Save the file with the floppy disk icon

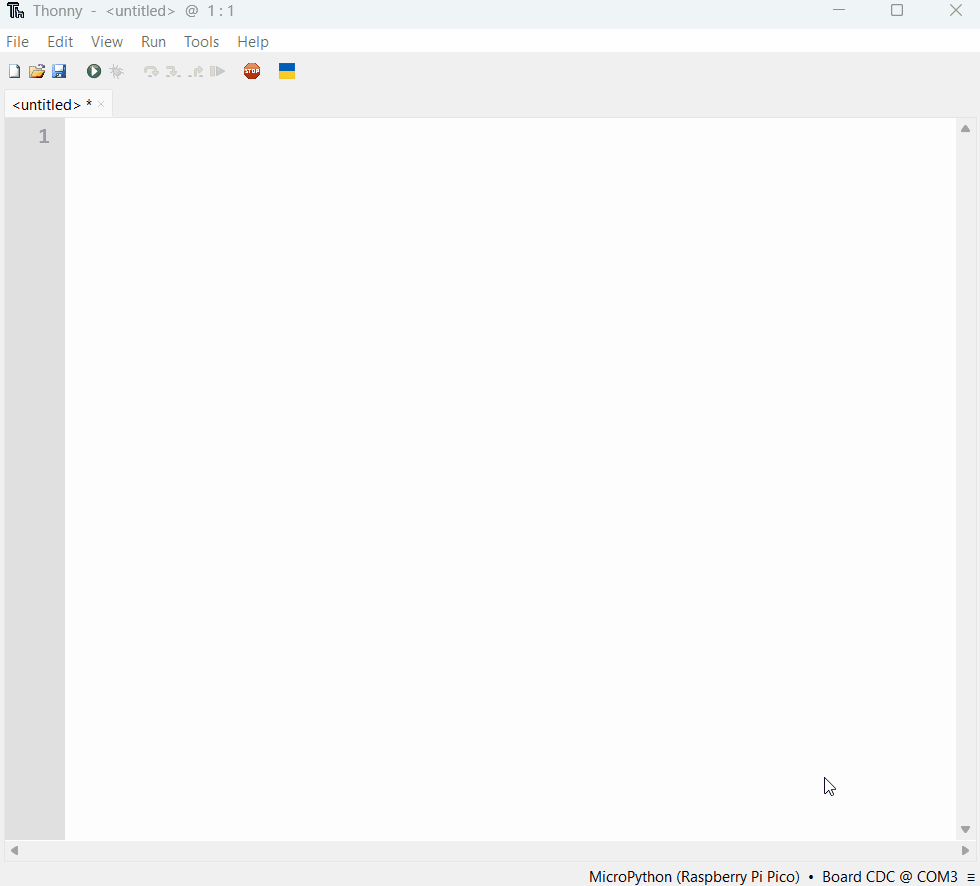point(59,71)
